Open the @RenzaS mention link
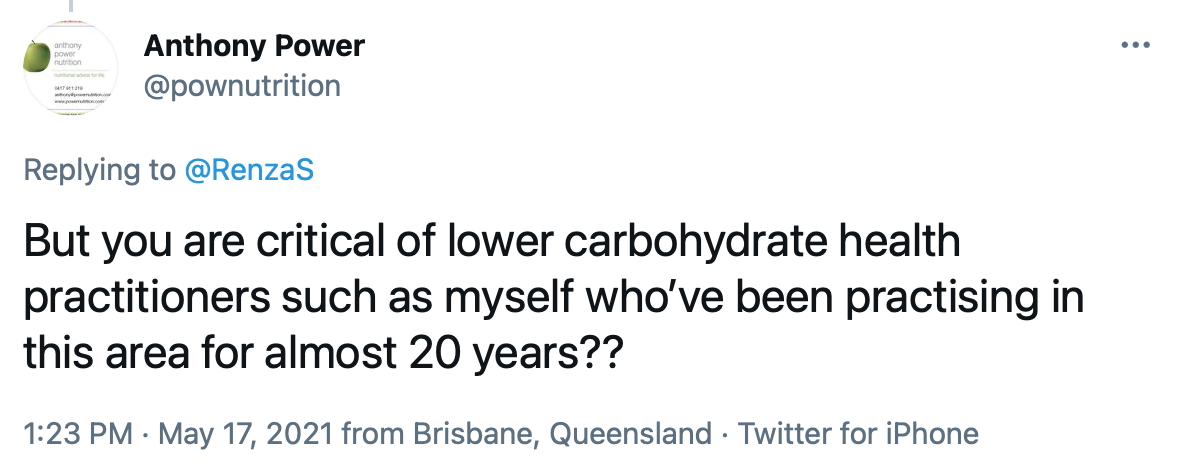 point(249,170)
